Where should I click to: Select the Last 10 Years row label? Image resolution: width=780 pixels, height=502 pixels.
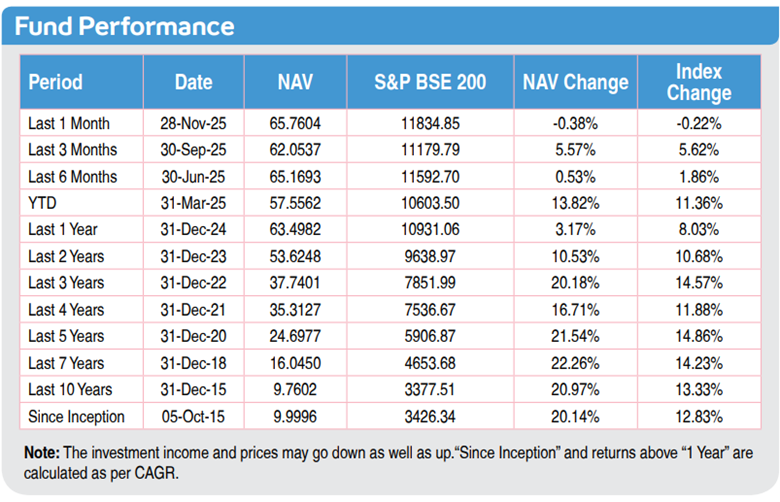point(70,389)
